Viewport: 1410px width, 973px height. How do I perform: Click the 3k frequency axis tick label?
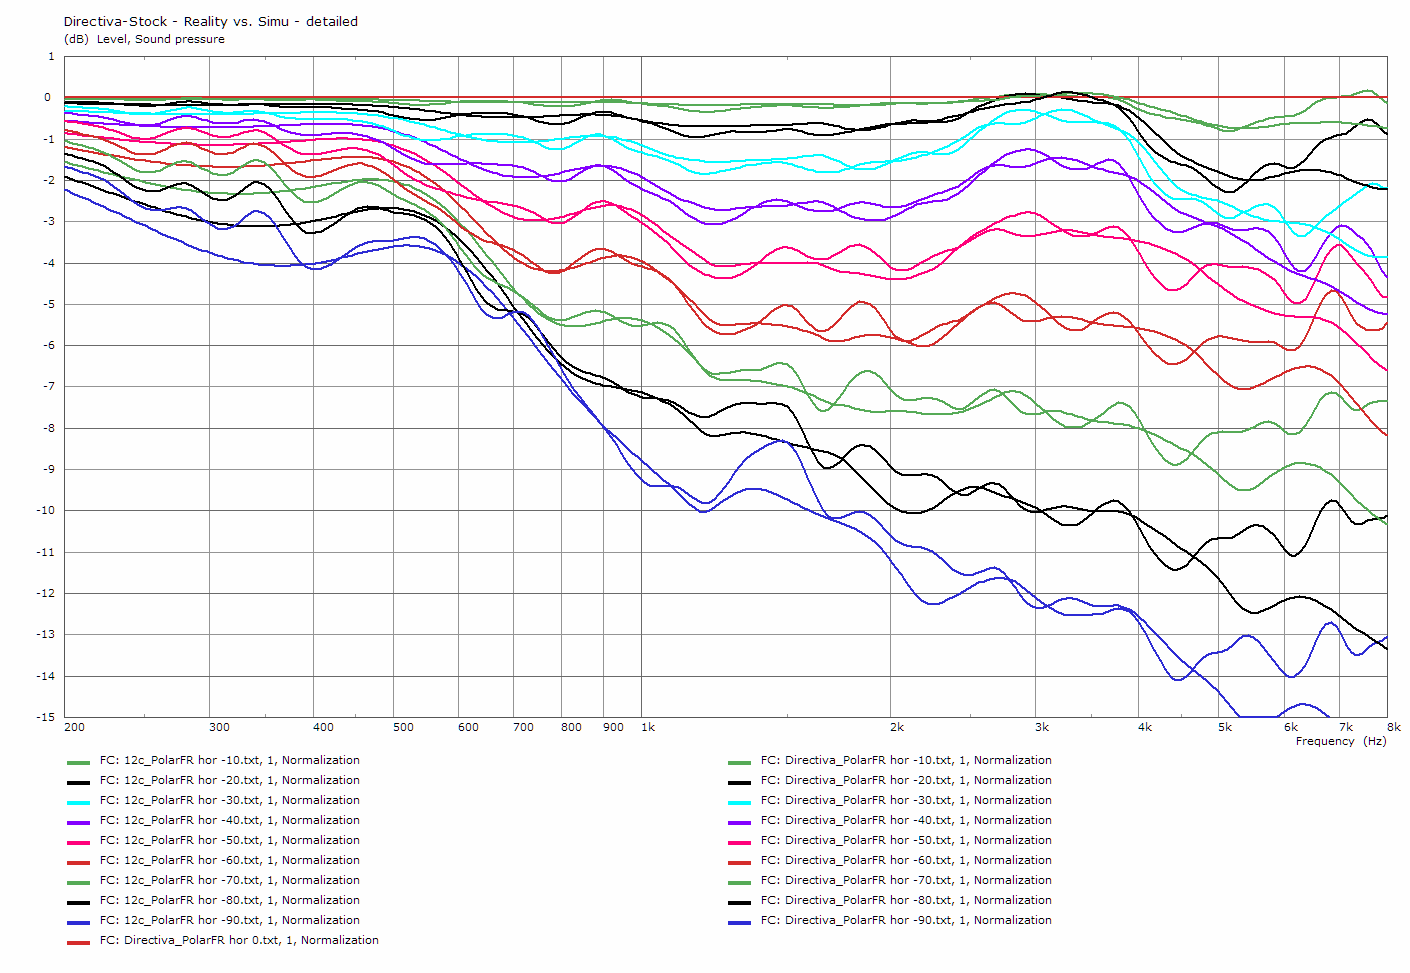point(1042,727)
